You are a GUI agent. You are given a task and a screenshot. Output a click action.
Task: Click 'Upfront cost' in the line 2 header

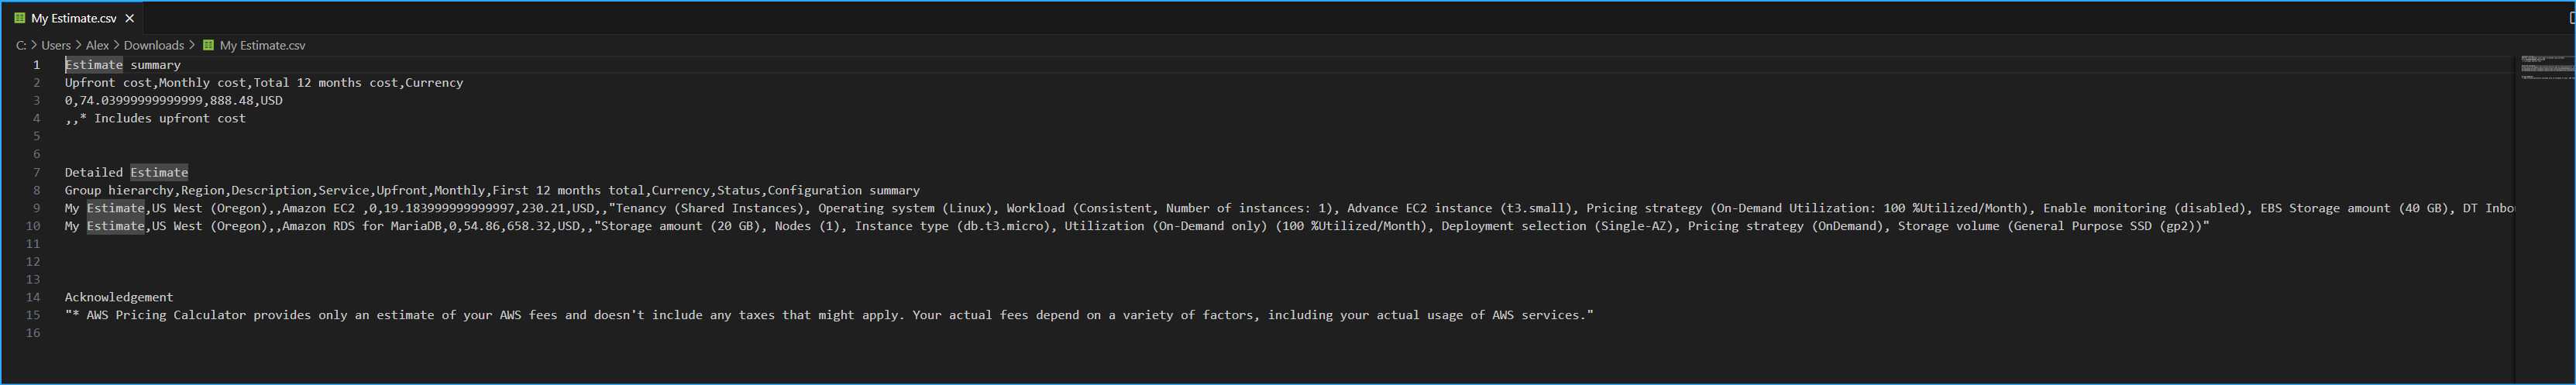tap(108, 83)
